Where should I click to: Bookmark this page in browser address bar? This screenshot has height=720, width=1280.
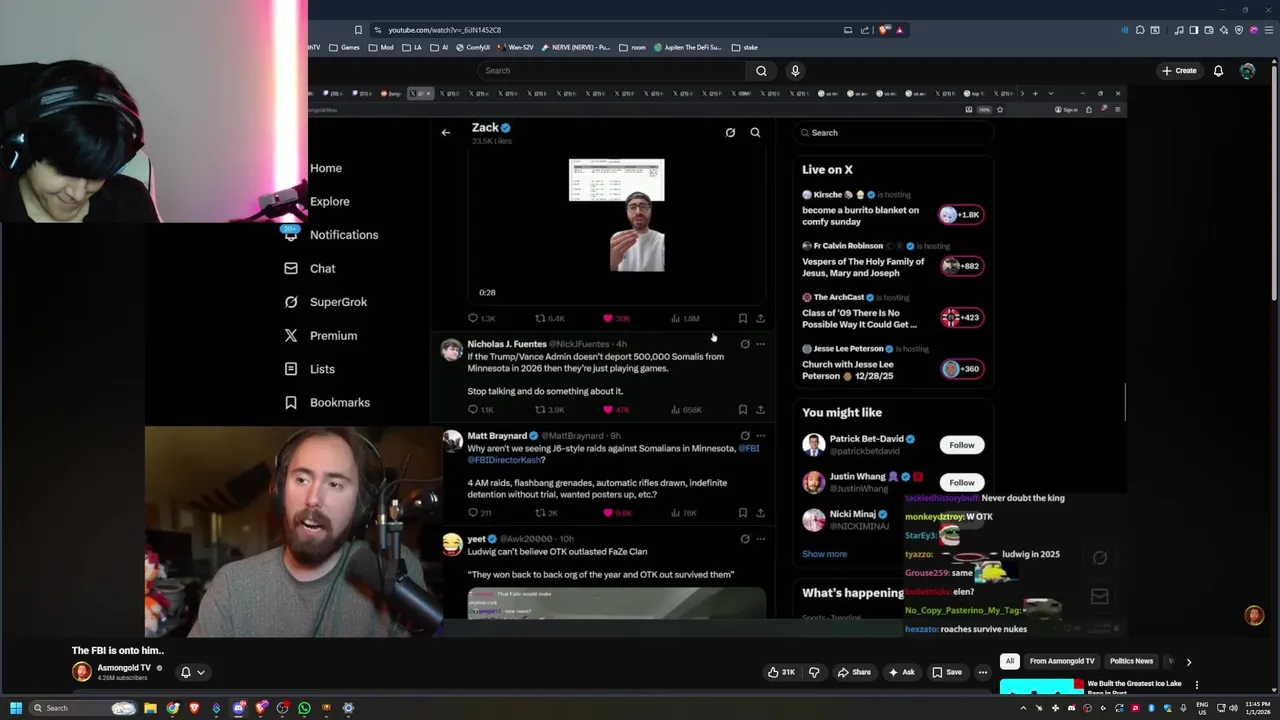(359, 30)
